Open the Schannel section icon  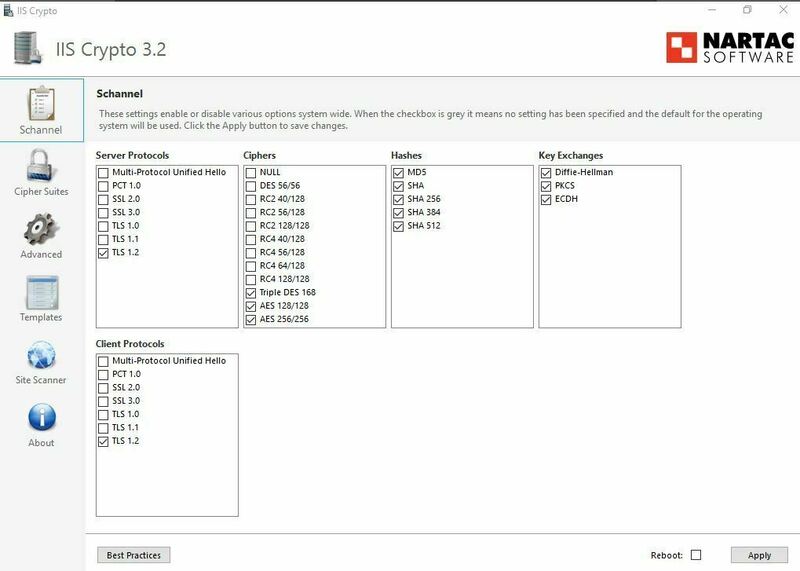[41, 103]
